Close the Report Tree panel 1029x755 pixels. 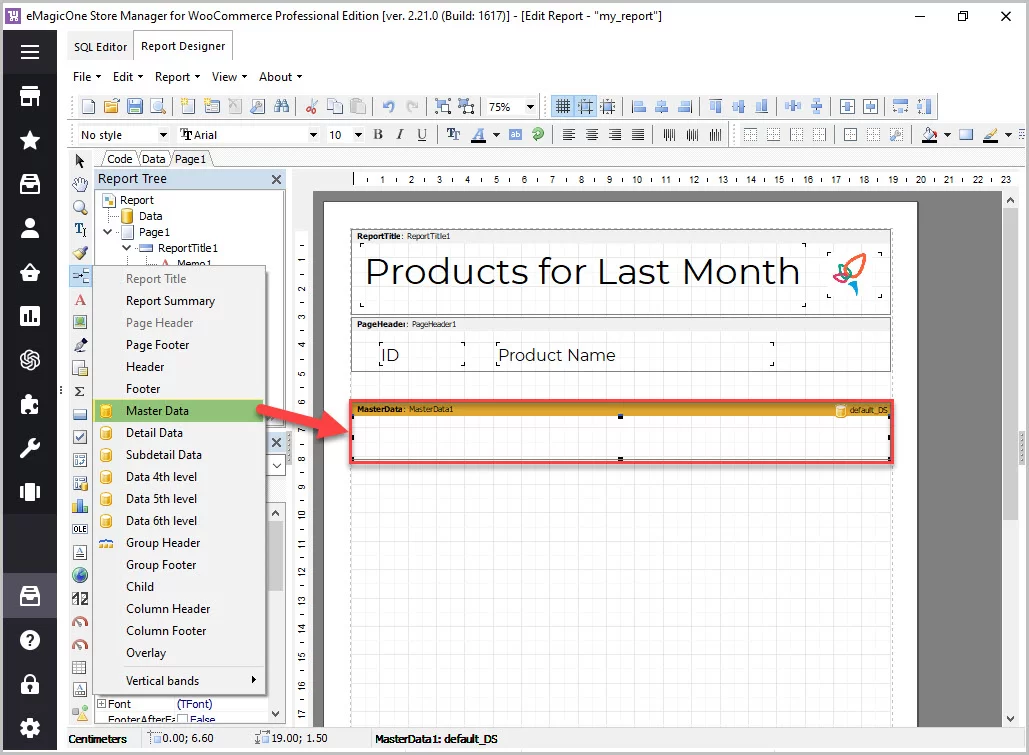click(277, 179)
